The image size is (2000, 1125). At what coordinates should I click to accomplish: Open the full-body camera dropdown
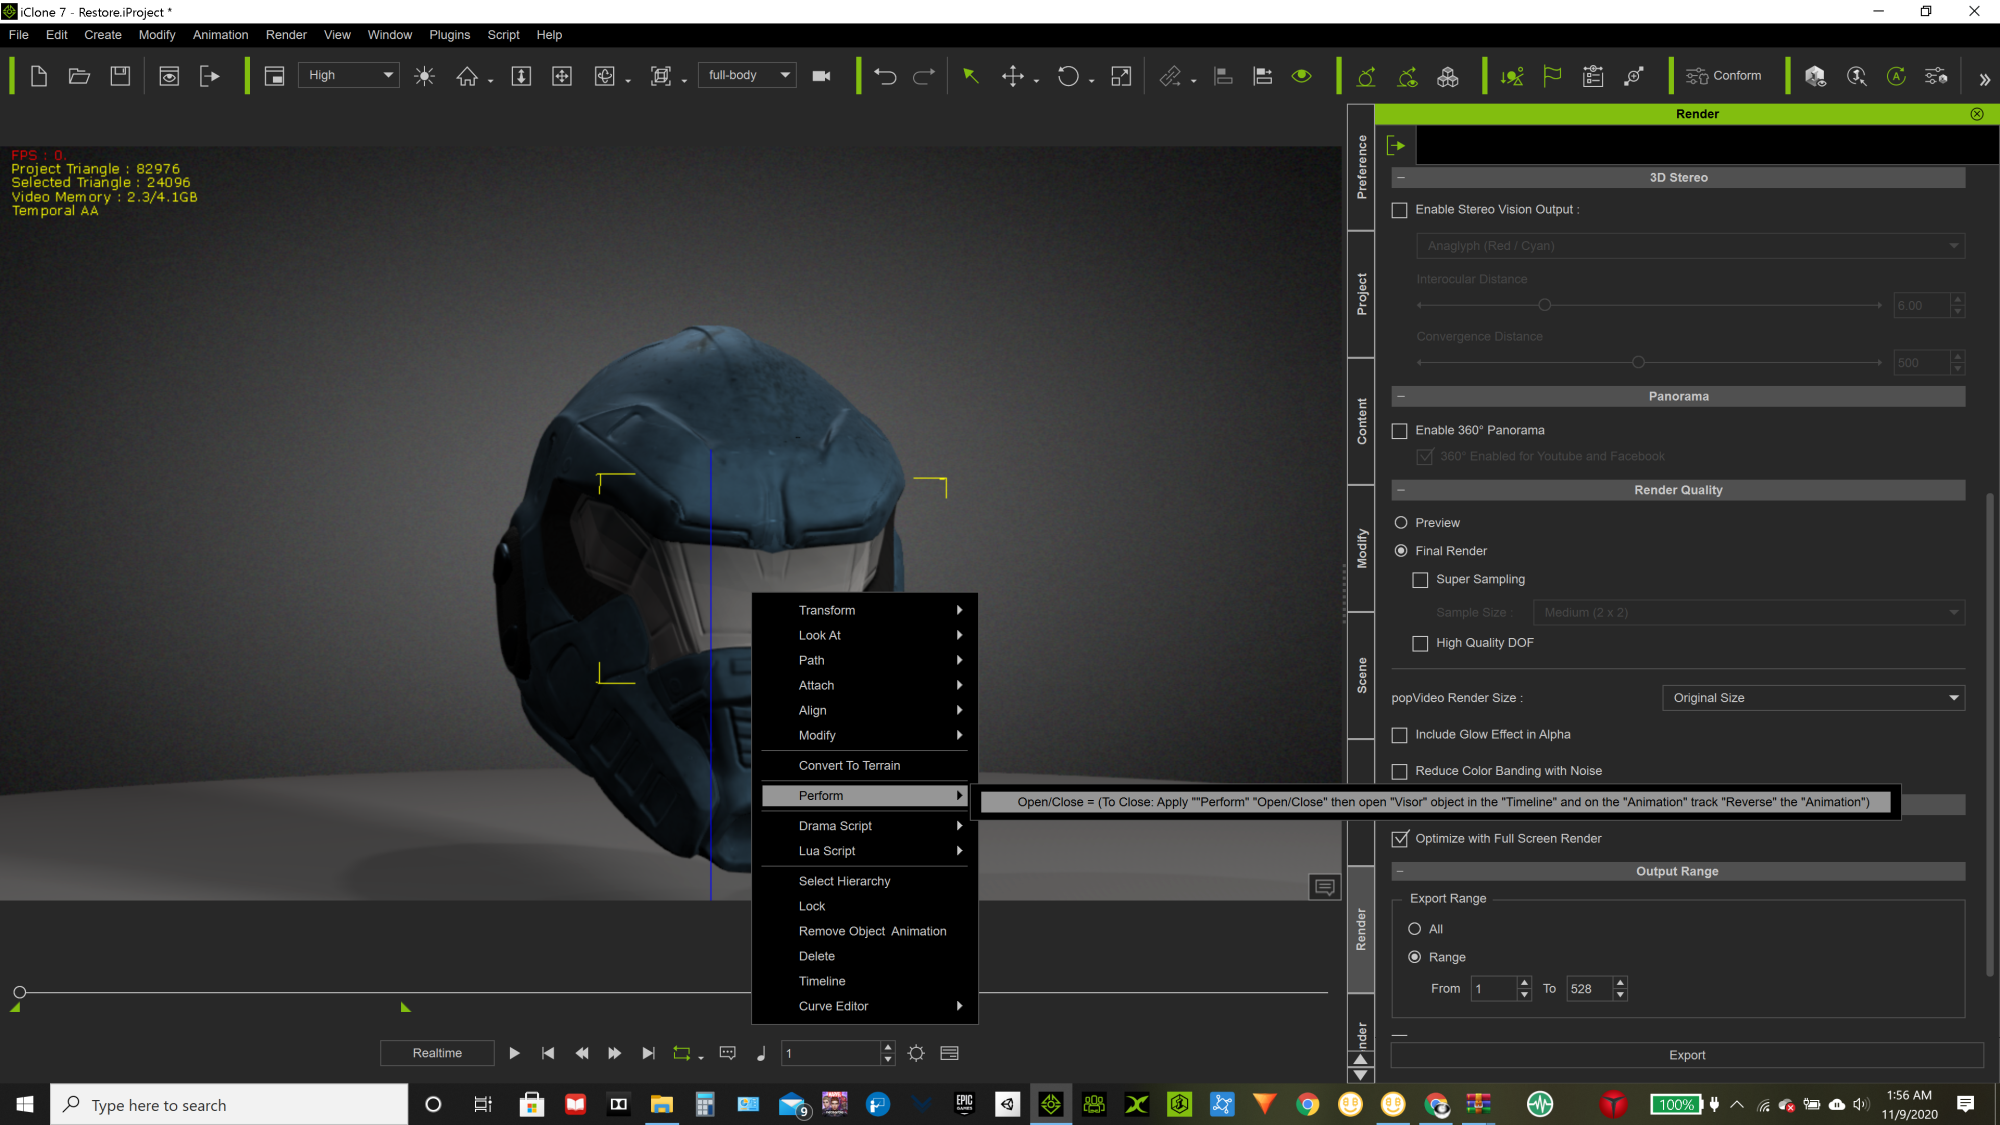747,75
